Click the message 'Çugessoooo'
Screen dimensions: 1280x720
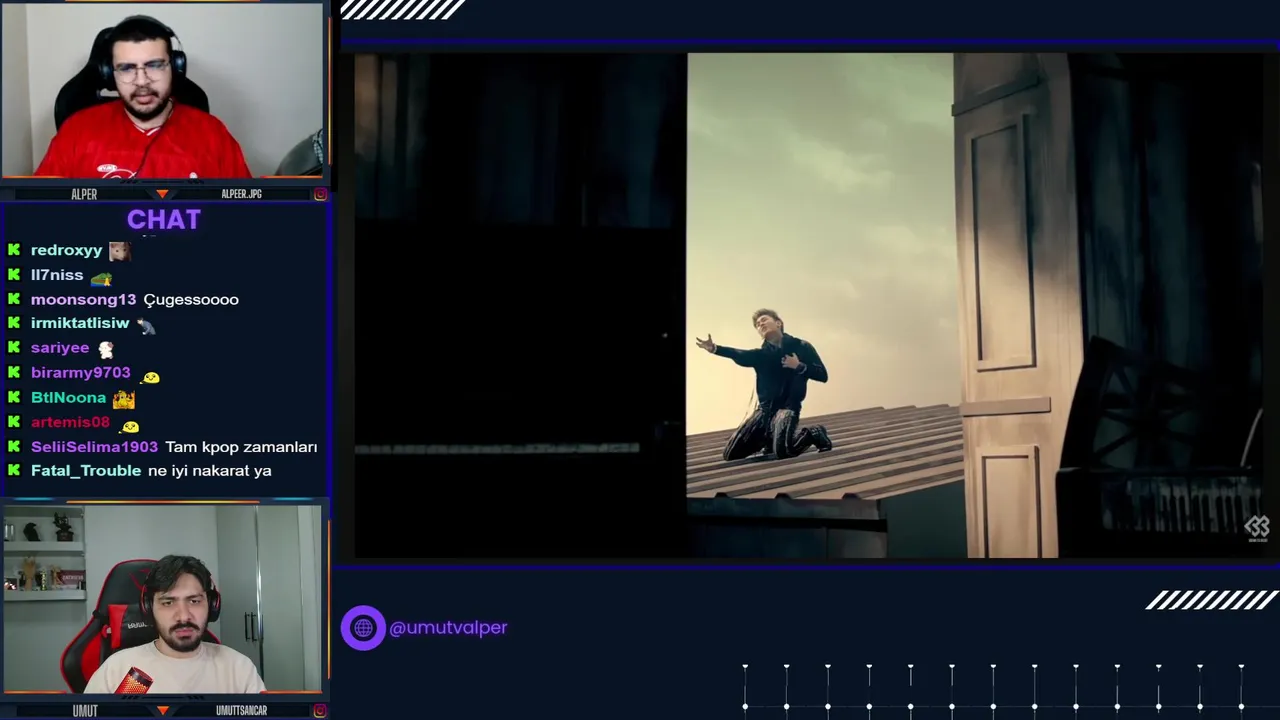point(191,300)
